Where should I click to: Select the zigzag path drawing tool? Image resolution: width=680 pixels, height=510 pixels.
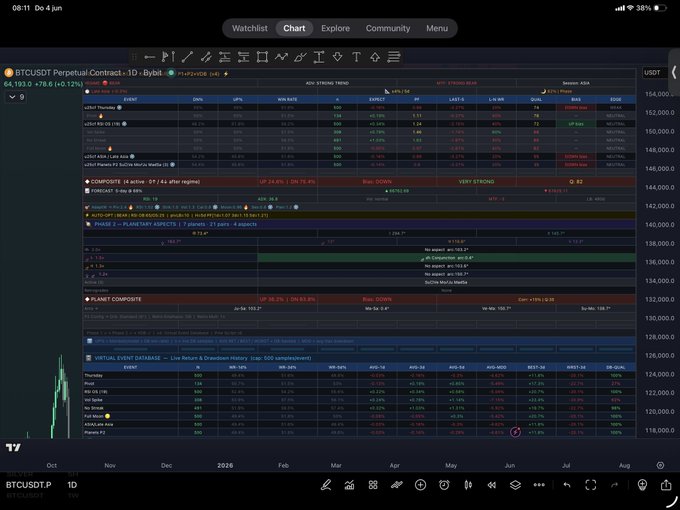point(281,57)
